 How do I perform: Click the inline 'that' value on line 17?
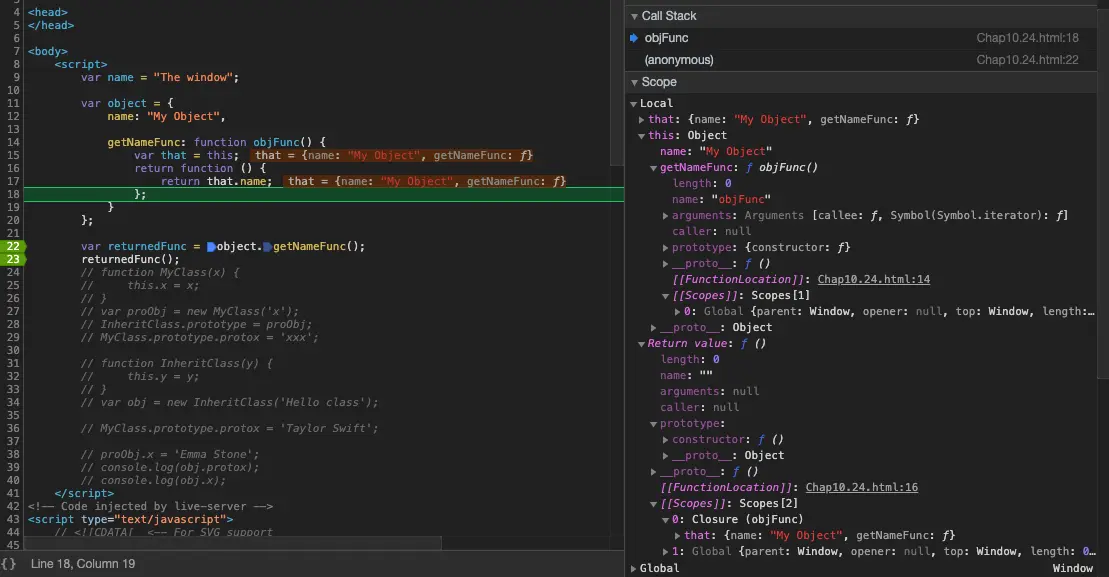point(426,182)
